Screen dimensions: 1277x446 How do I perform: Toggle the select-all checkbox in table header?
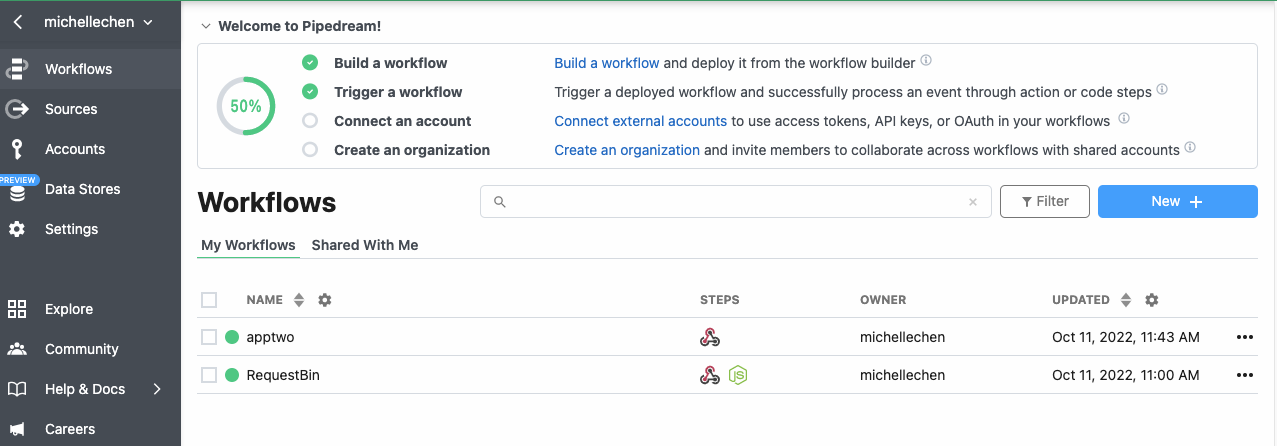pyautogui.click(x=209, y=300)
